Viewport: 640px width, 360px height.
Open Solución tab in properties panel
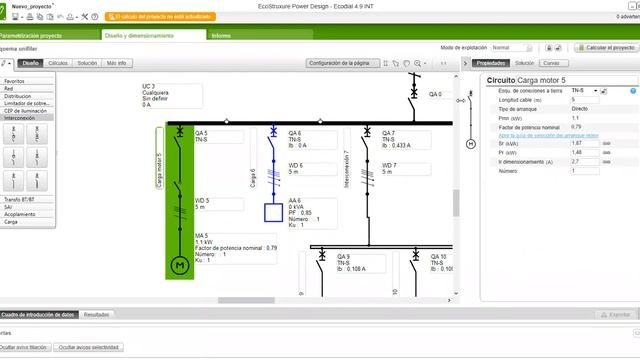524,63
